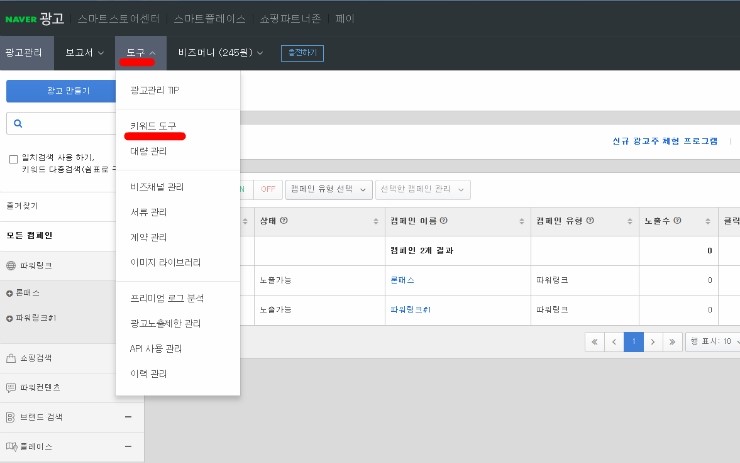The height and width of the screenshot is (463, 740).
Task: Go to previous page arrow
Action: 614,342
